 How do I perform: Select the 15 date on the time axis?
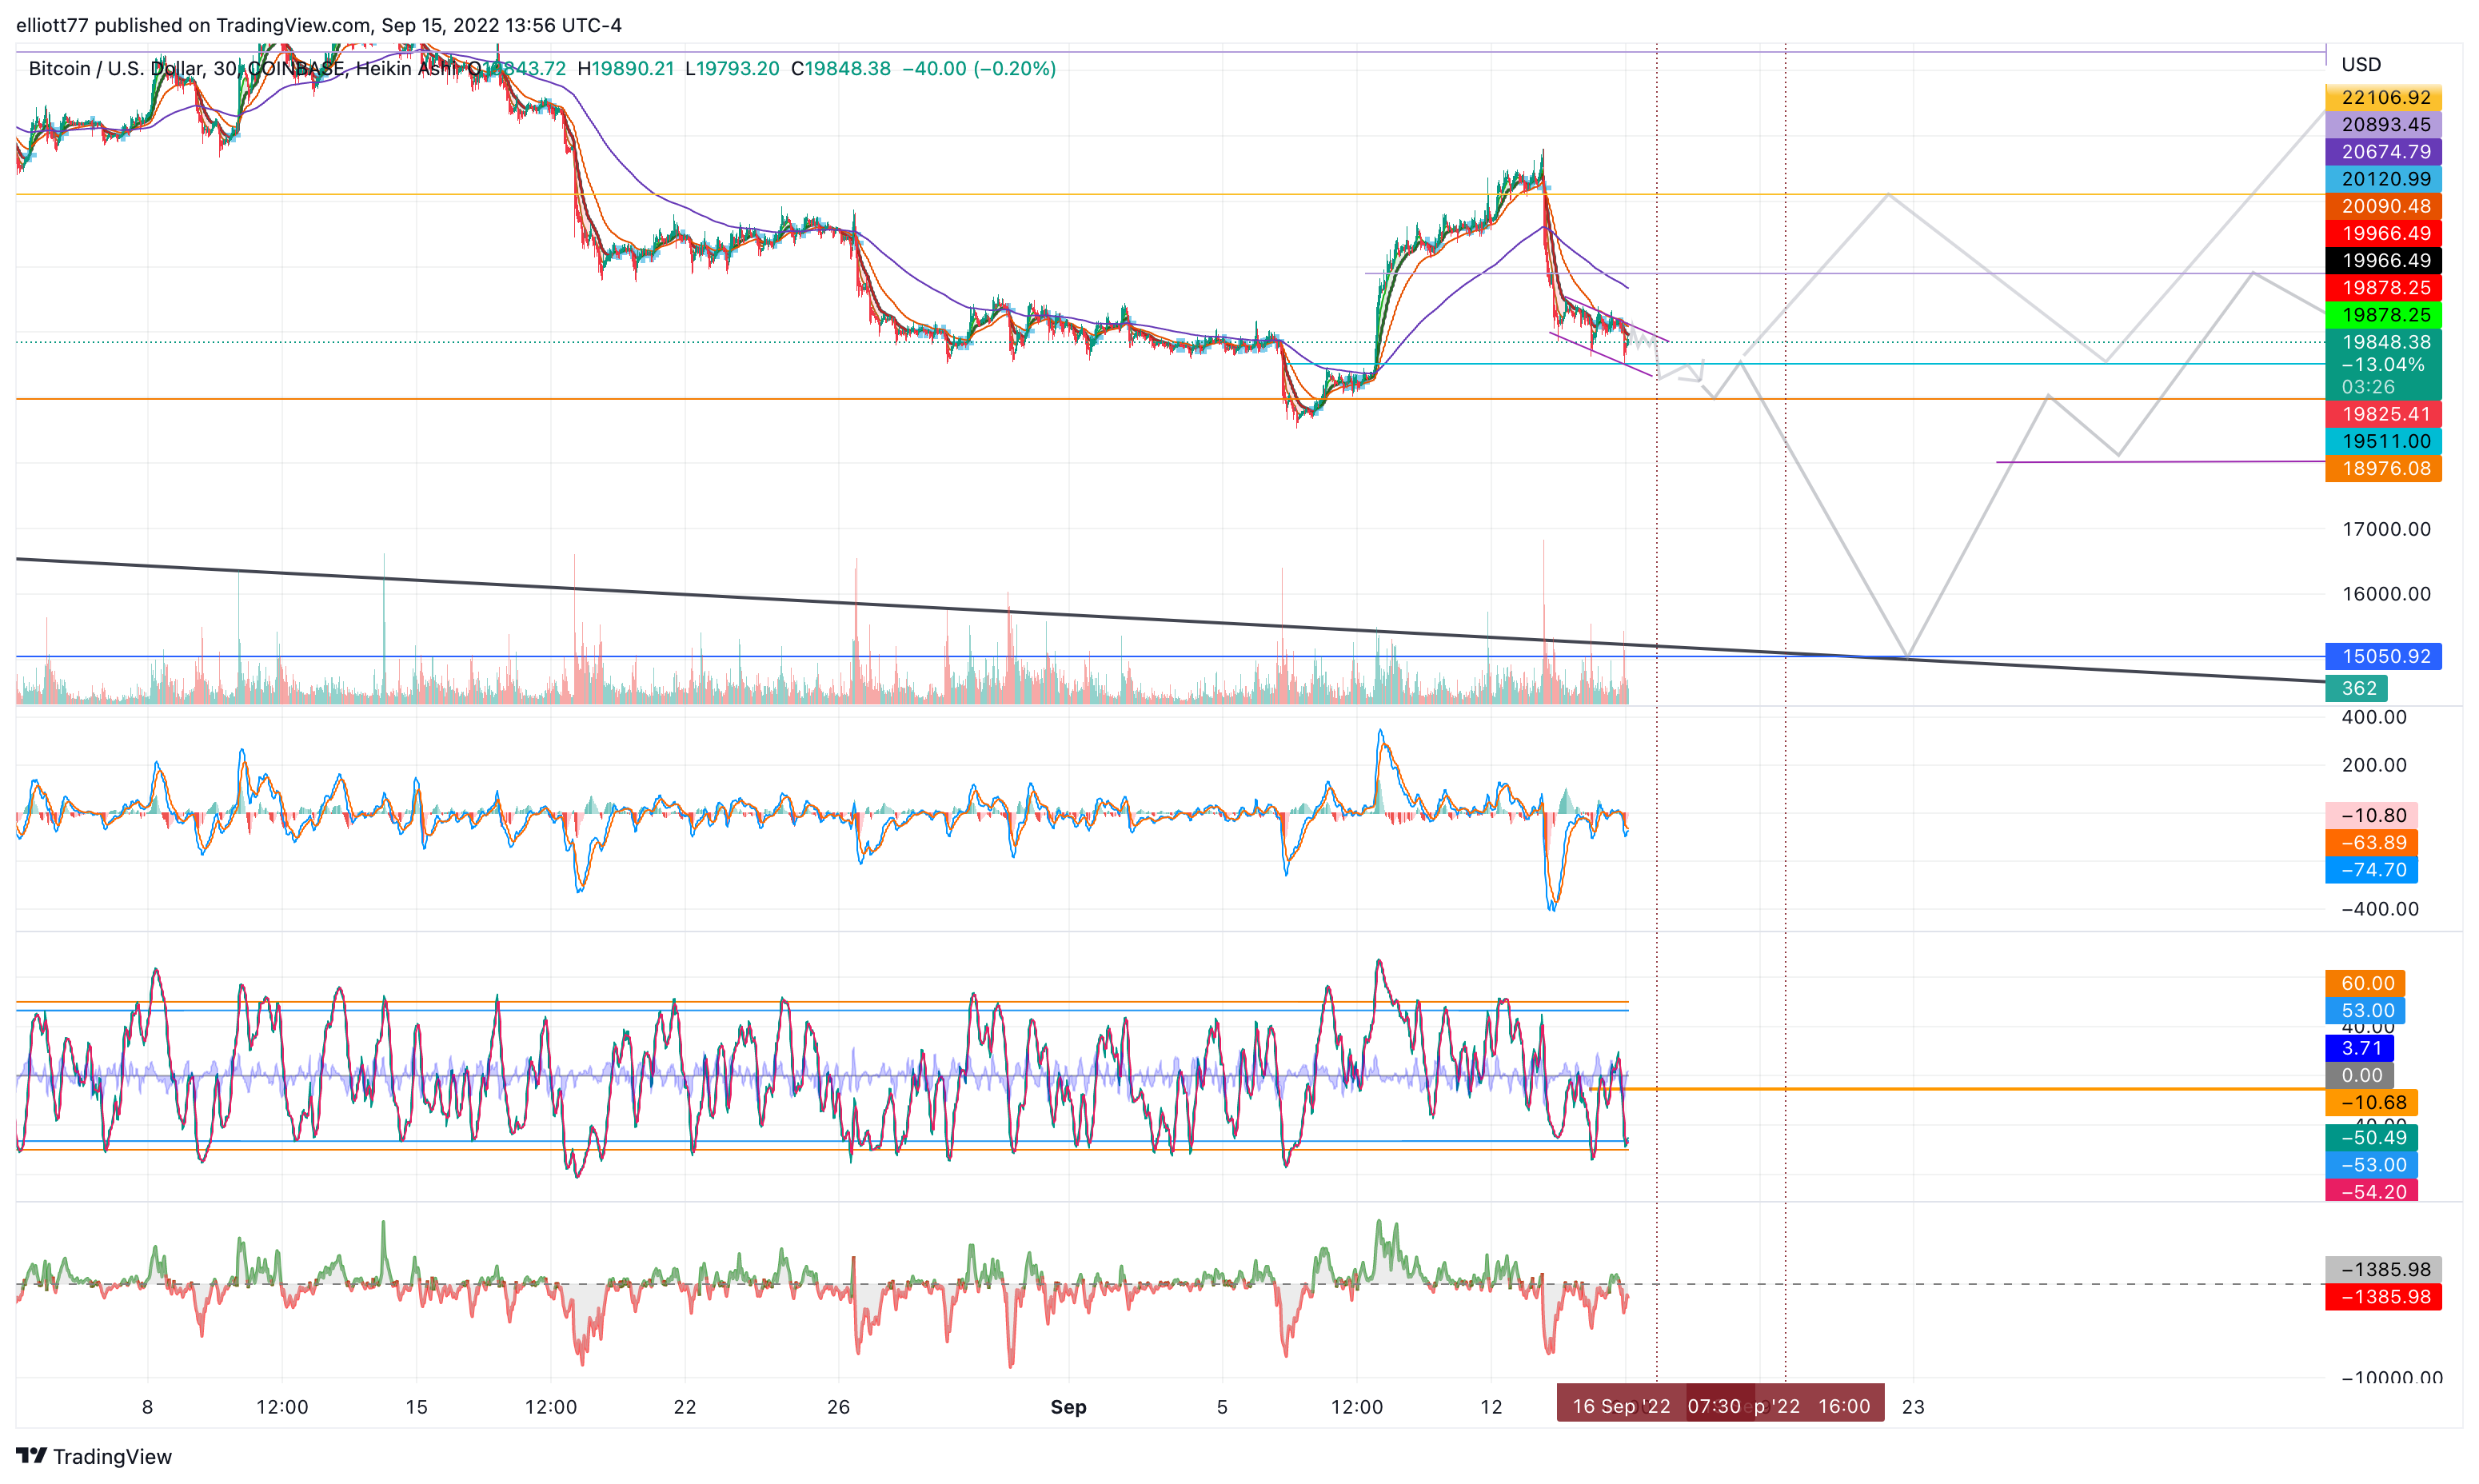(416, 1407)
